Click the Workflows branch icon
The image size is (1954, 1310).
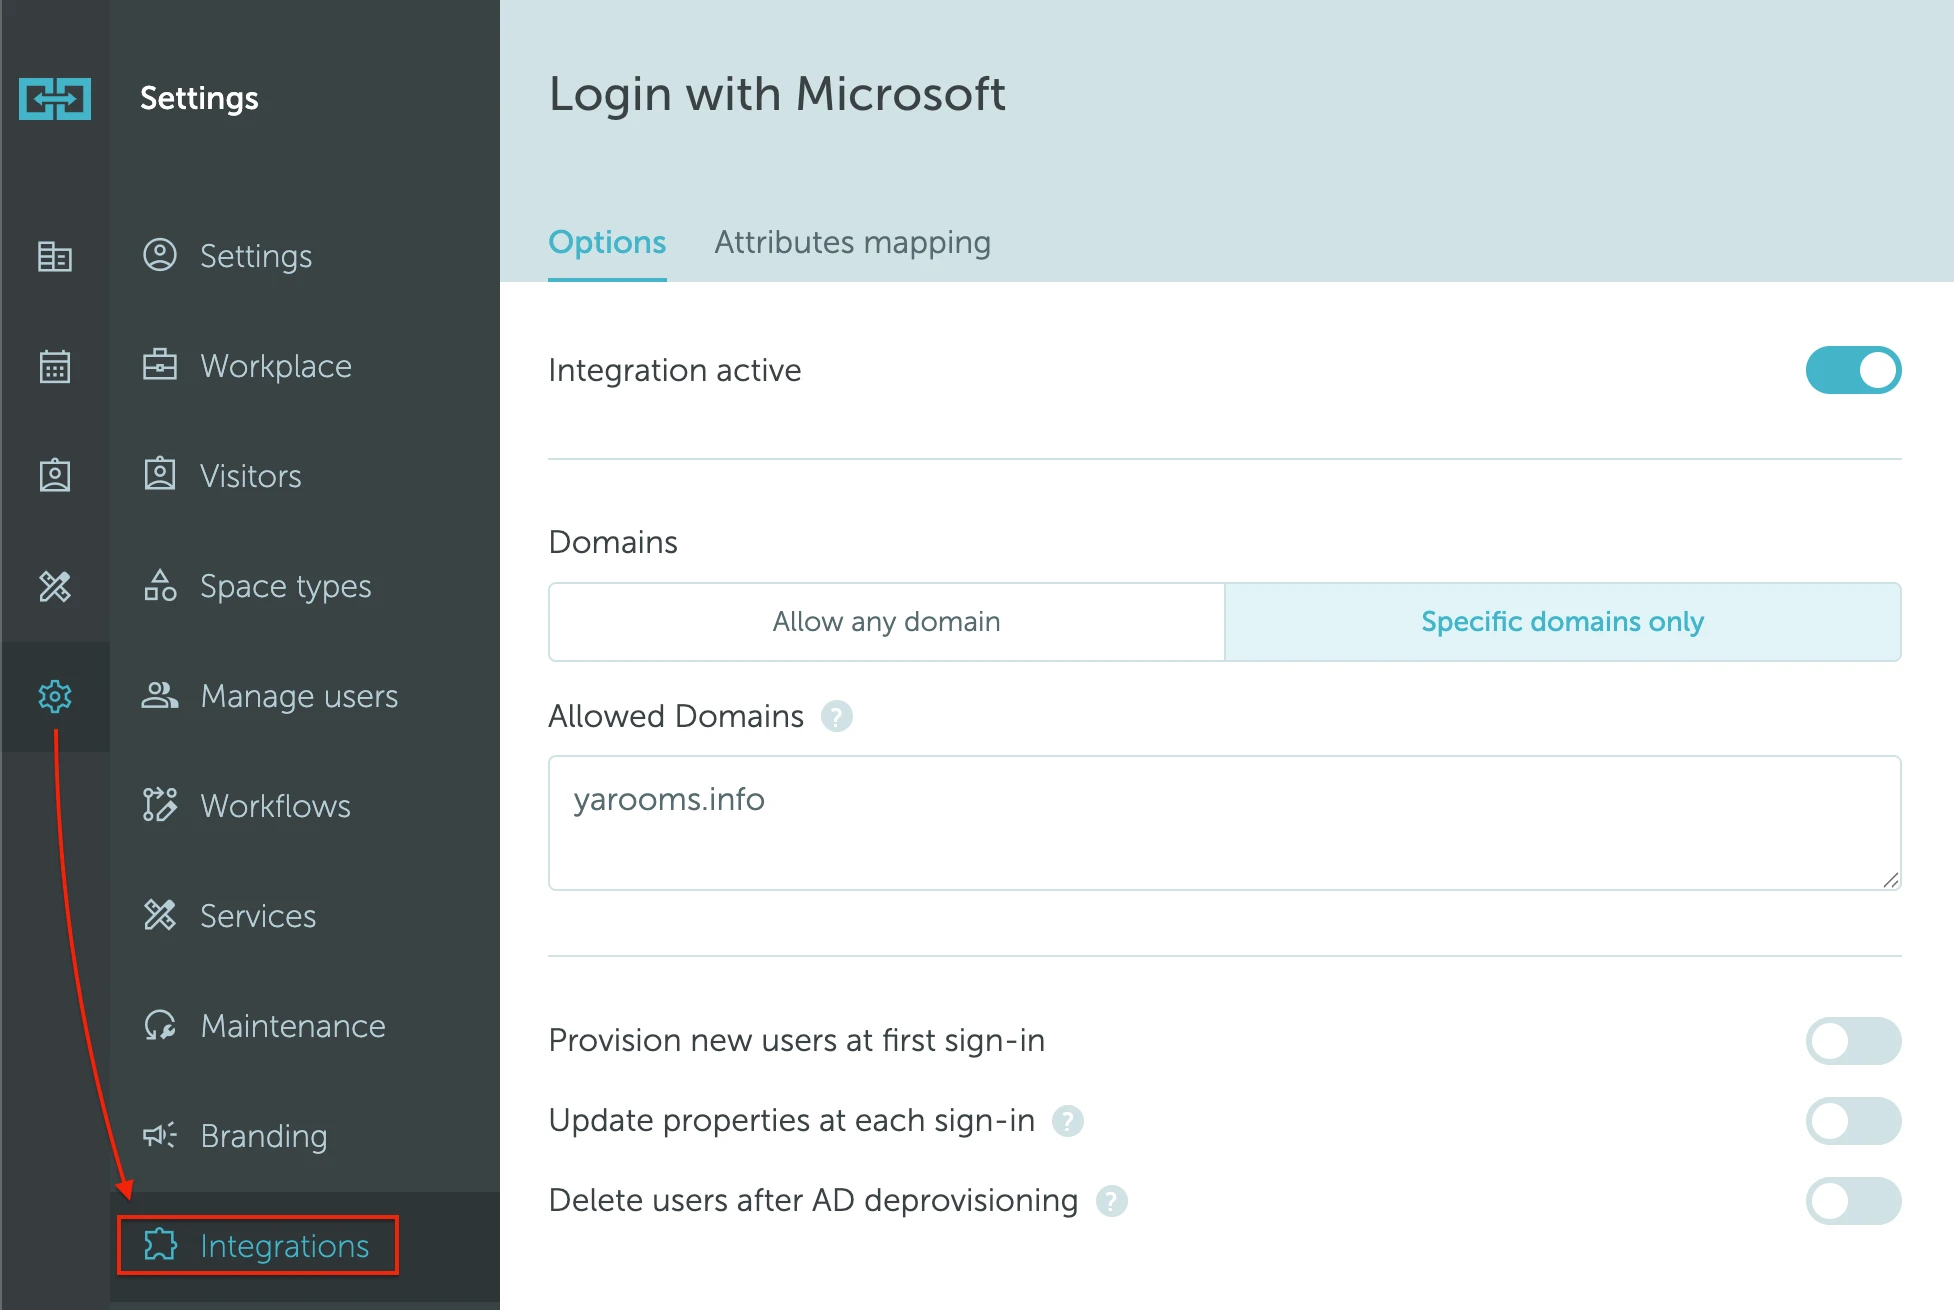160,804
